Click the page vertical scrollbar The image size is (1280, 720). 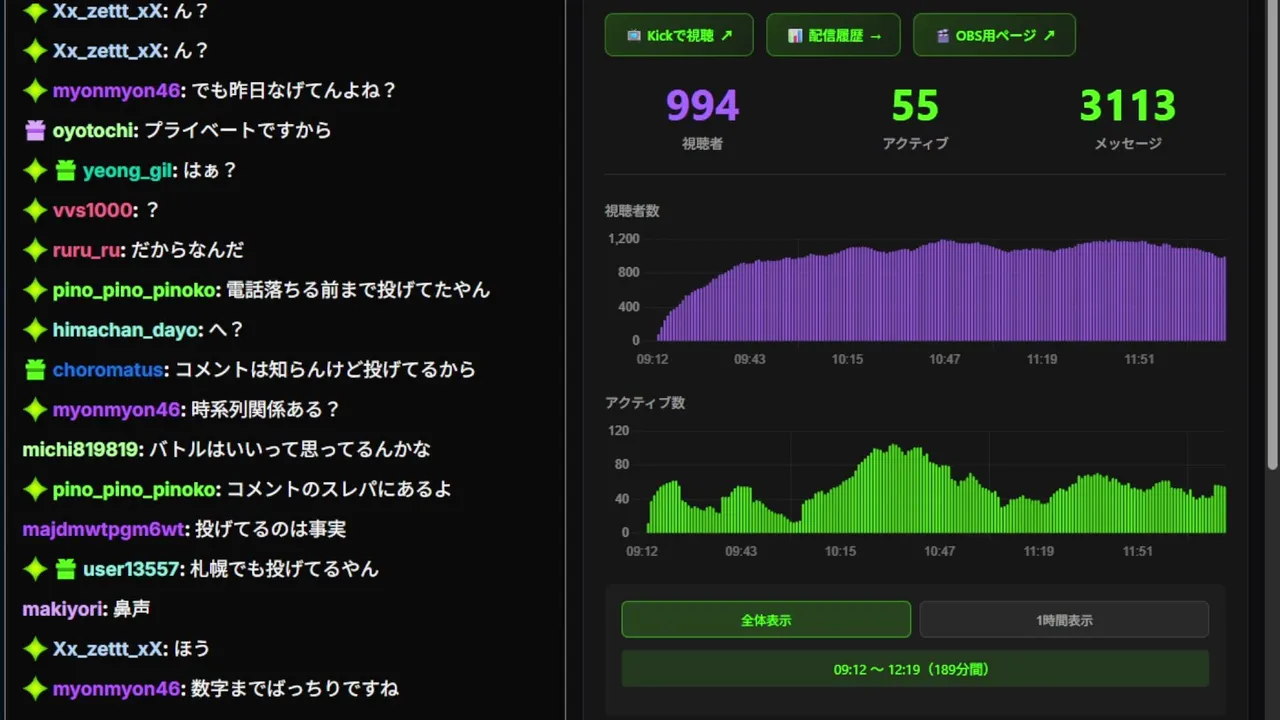tap(1272, 235)
